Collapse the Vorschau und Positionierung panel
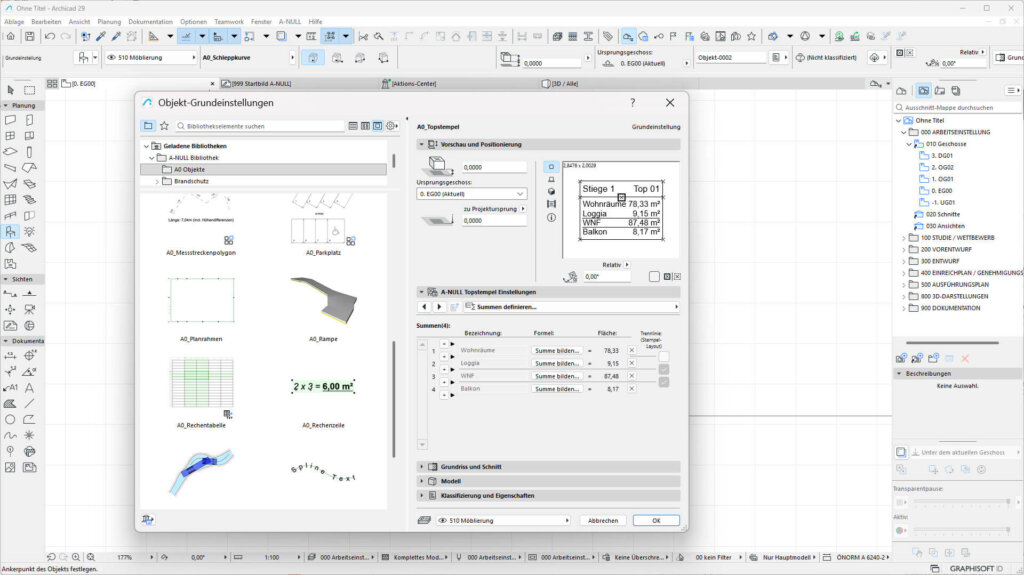 [548, 144]
